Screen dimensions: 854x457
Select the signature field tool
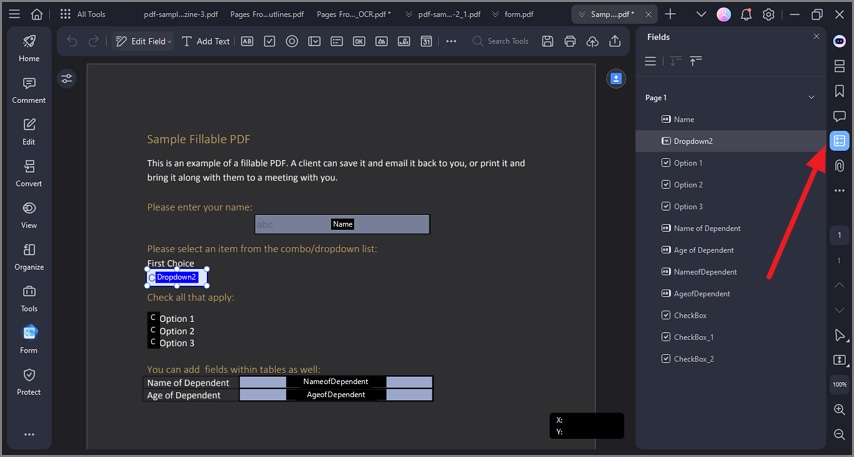click(x=404, y=41)
